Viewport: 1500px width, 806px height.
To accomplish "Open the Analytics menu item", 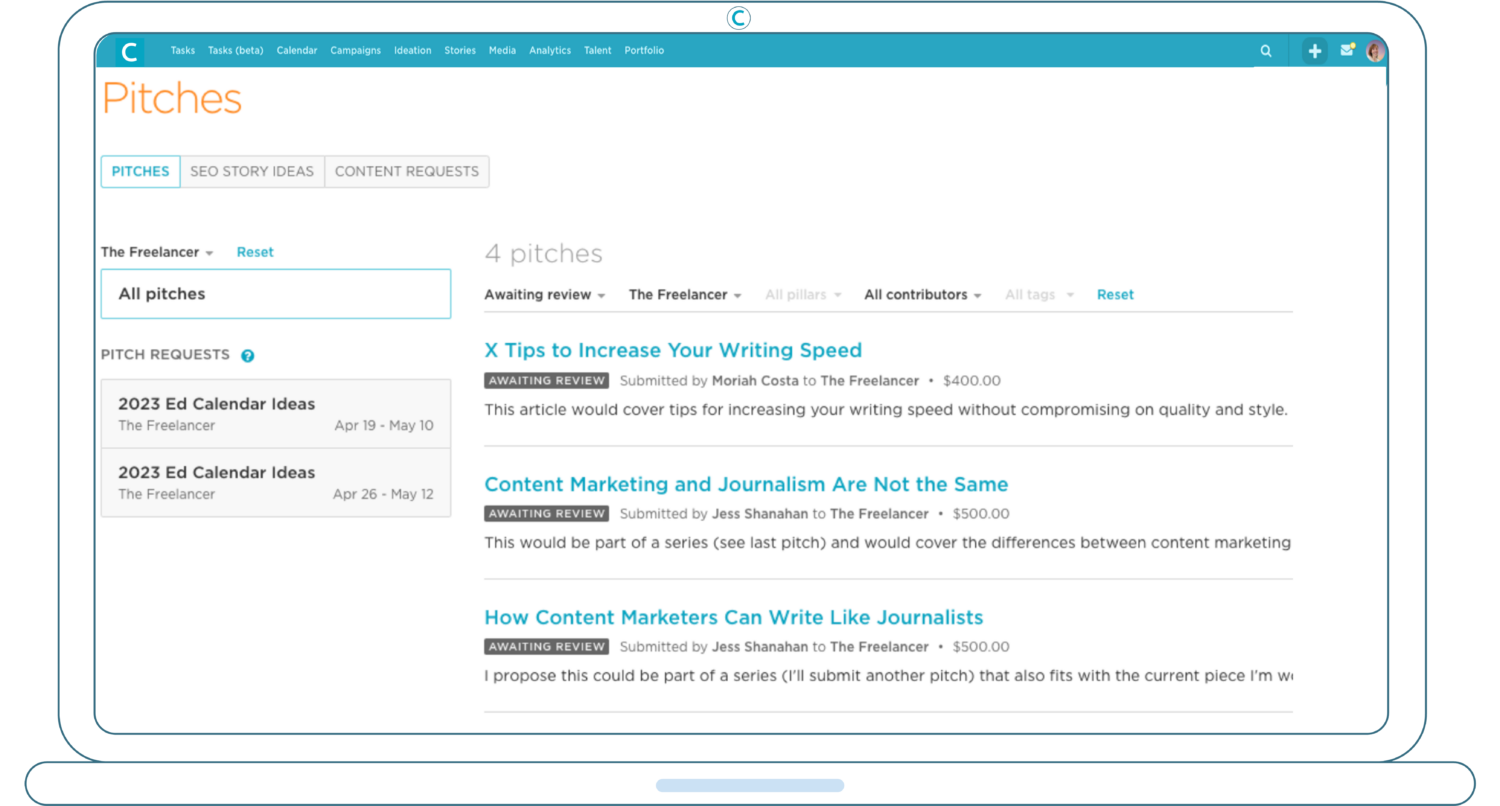I will (550, 51).
